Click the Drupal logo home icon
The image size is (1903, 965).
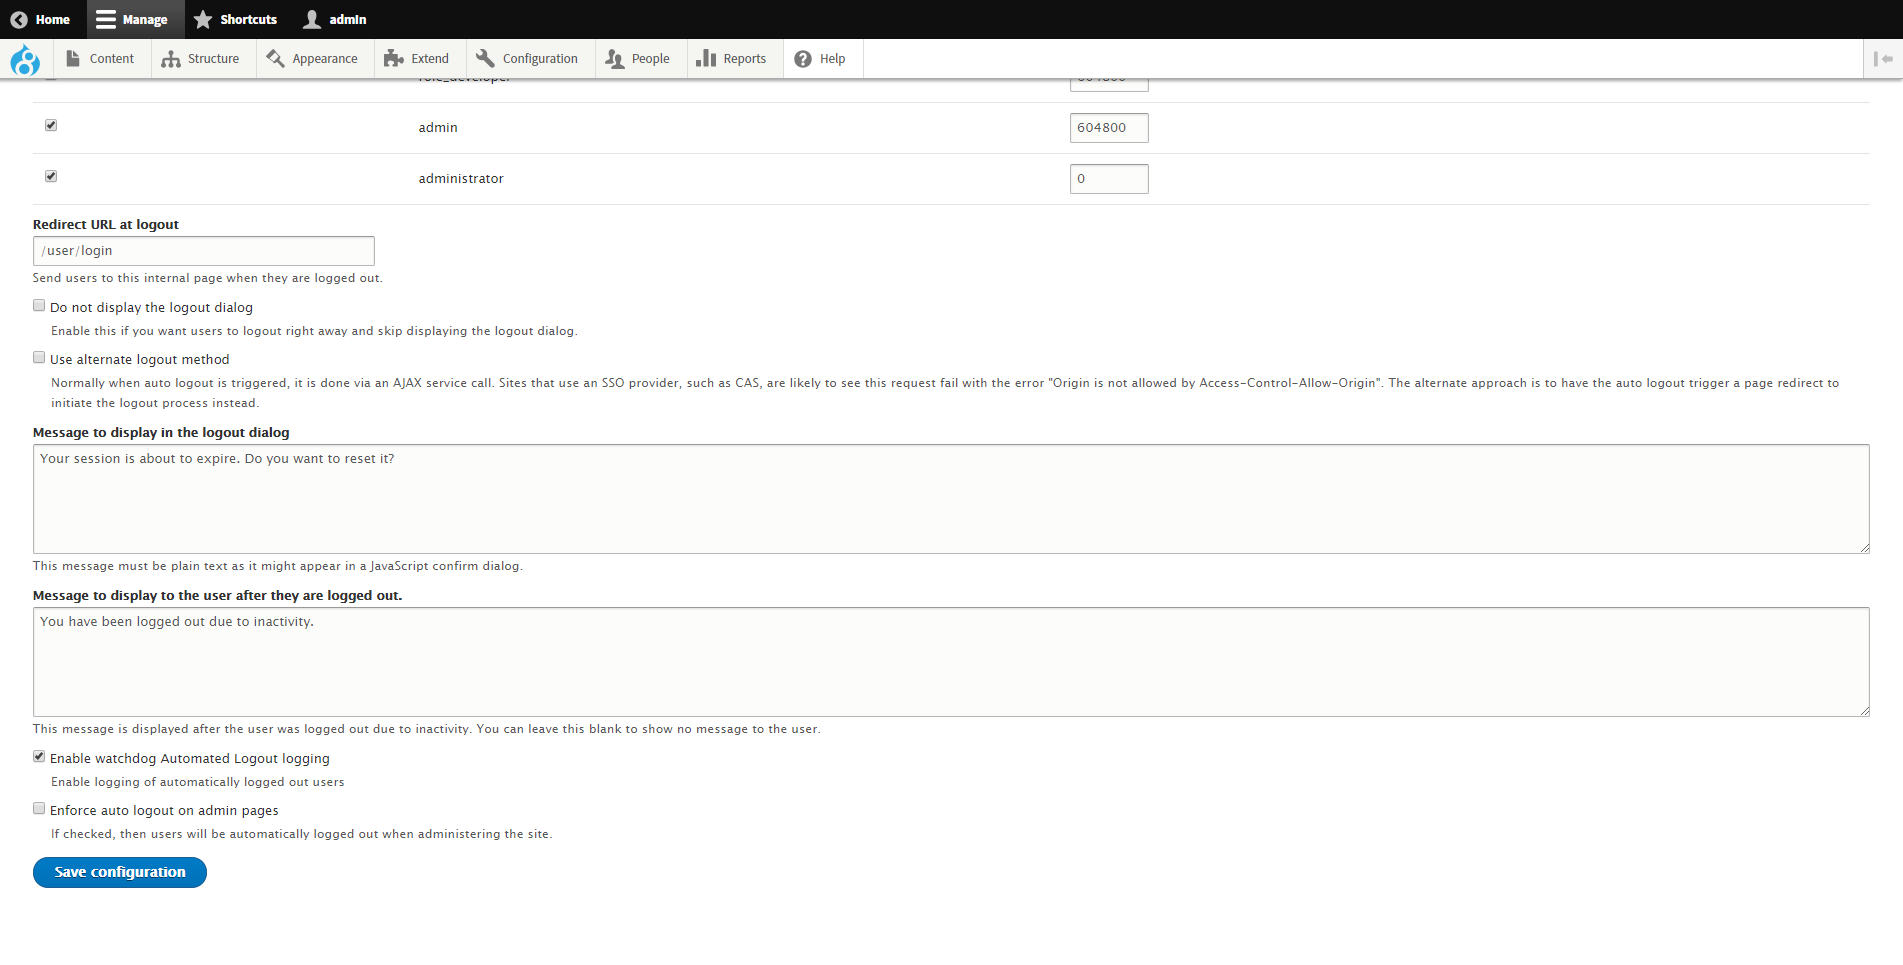coord(24,60)
